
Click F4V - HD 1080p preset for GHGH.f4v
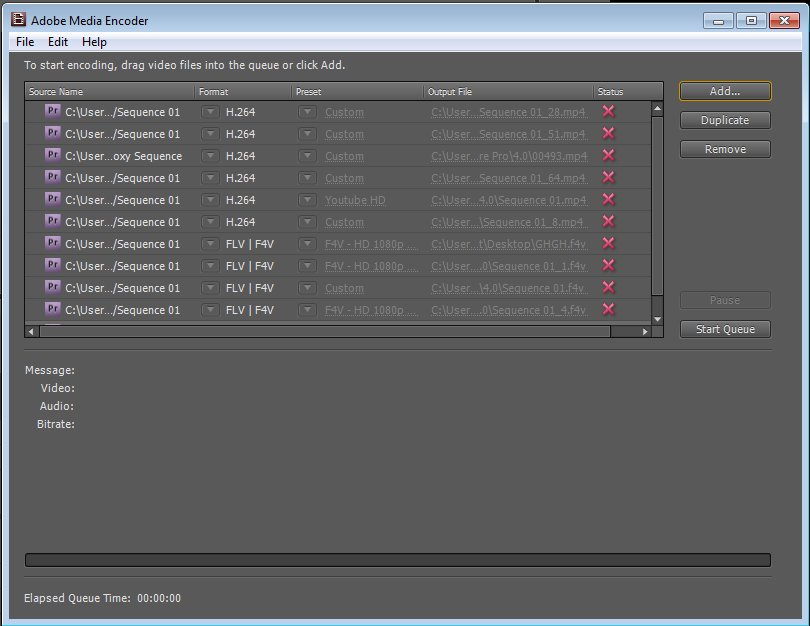coord(371,244)
